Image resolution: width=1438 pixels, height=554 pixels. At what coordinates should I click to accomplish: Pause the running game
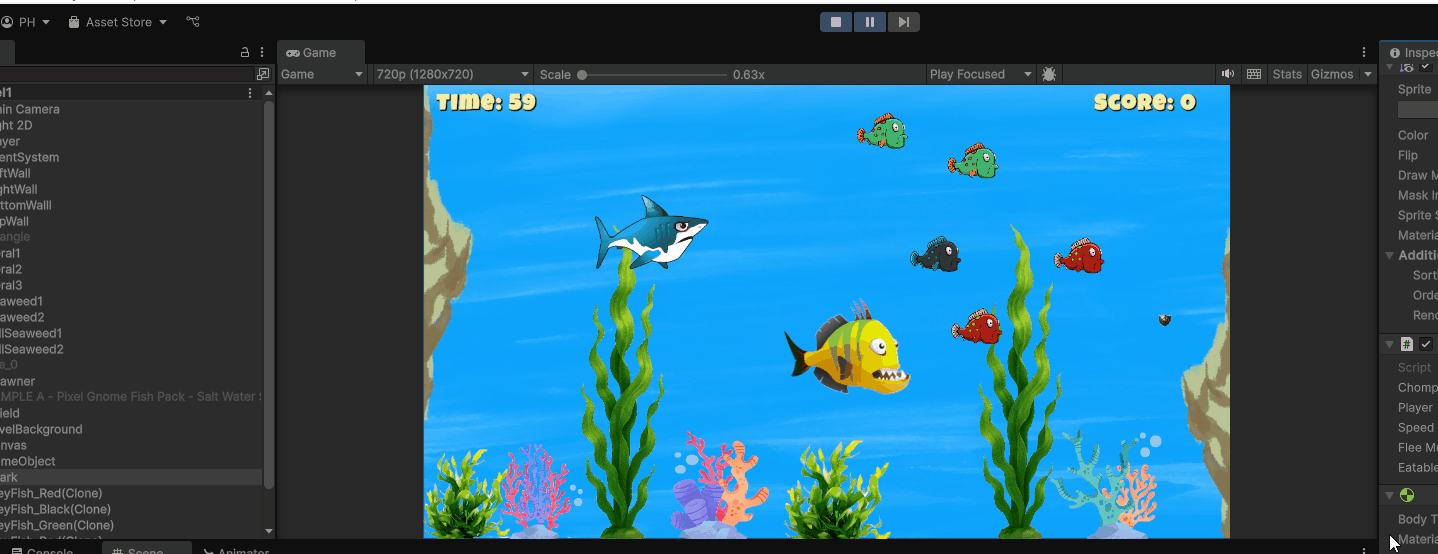(x=870, y=22)
